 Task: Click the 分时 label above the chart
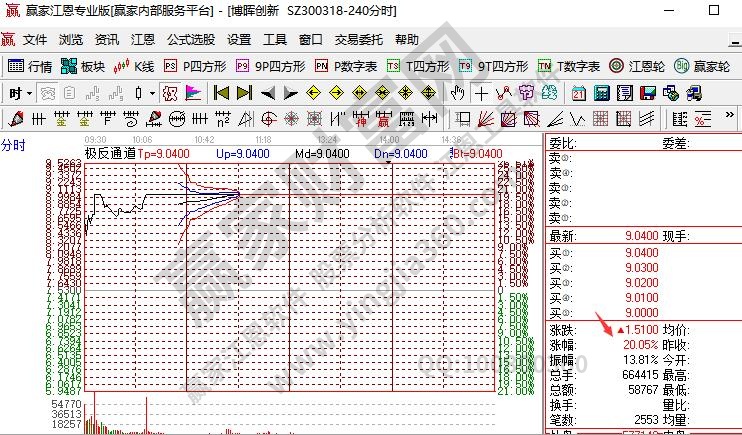tap(14, 146)
